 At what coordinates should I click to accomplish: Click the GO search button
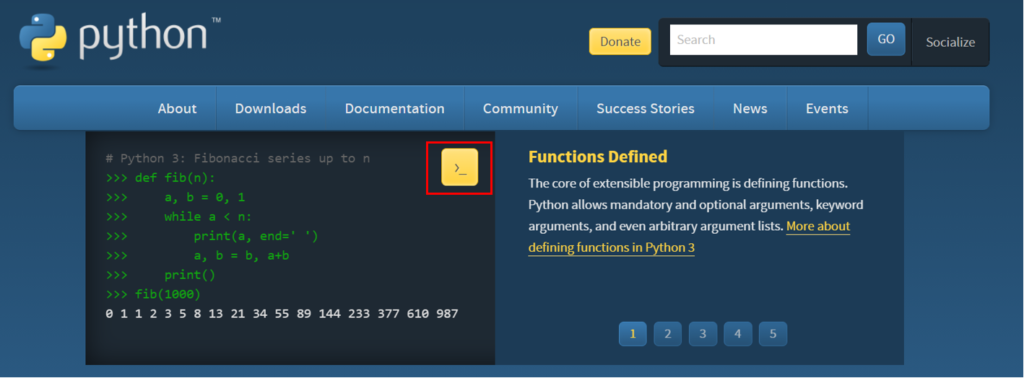(x=886, y=39)
